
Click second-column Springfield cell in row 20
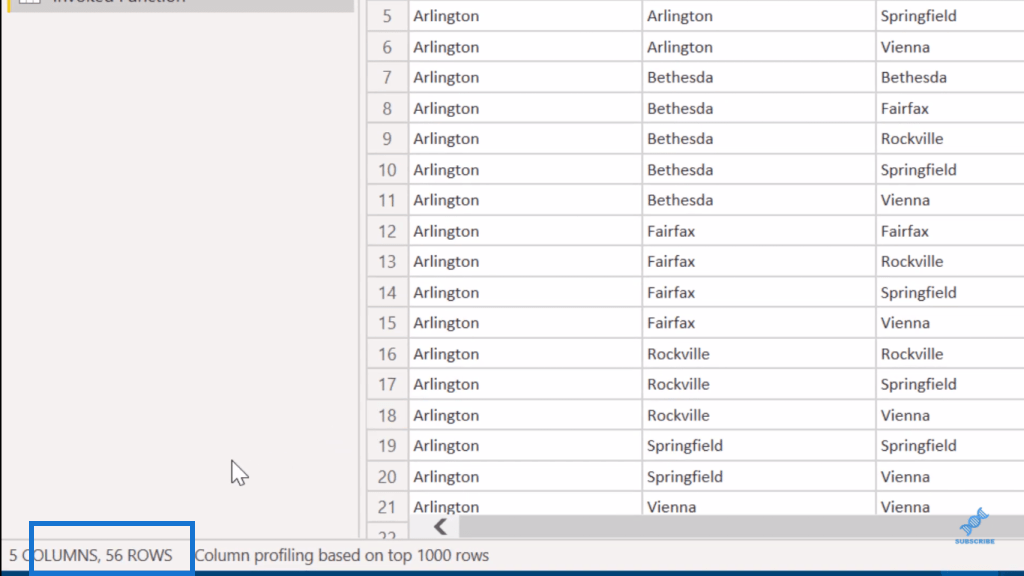coord(759,477)
